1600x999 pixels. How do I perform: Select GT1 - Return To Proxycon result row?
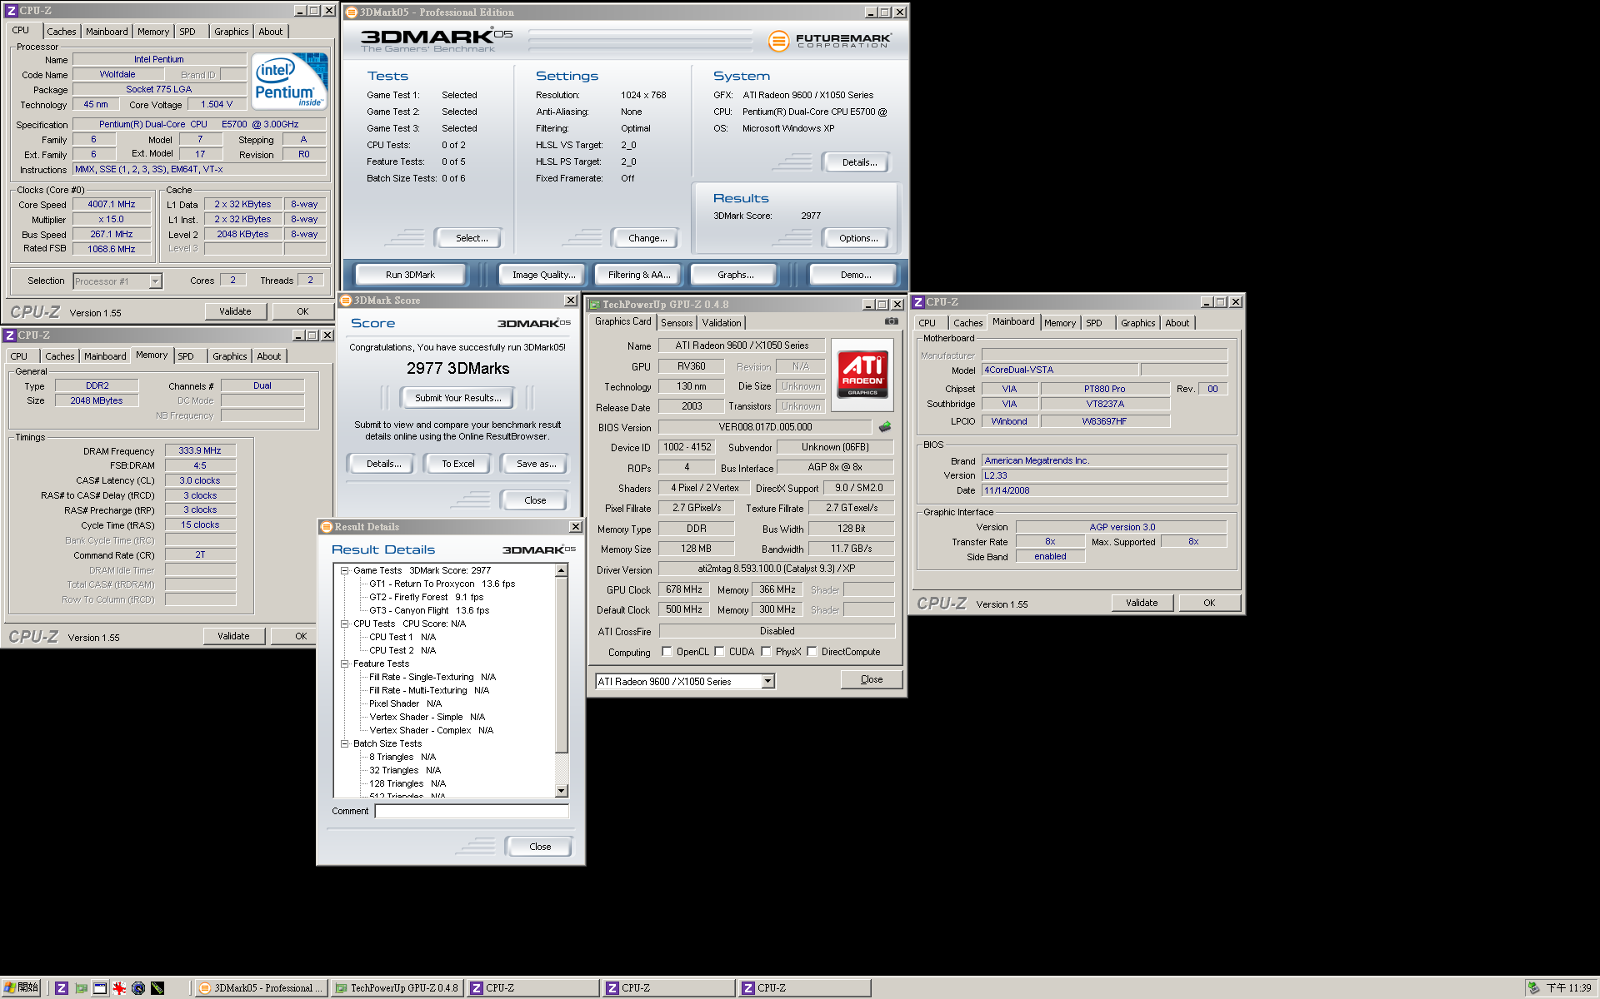coord(442,584)
